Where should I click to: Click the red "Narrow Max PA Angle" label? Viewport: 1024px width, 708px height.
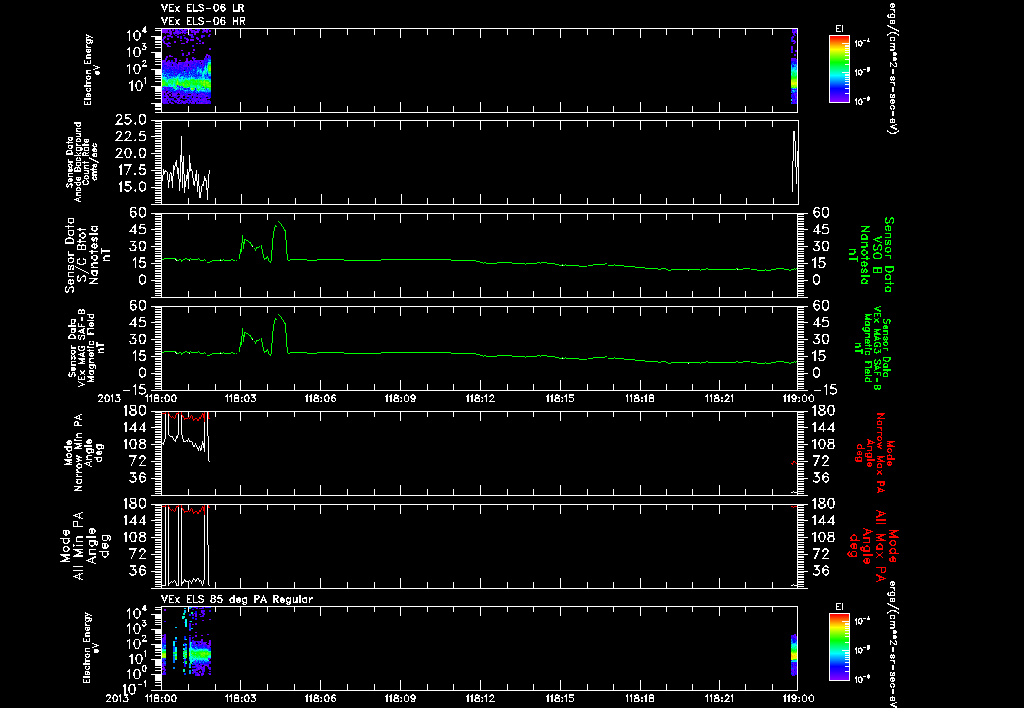tap(874, 453)
